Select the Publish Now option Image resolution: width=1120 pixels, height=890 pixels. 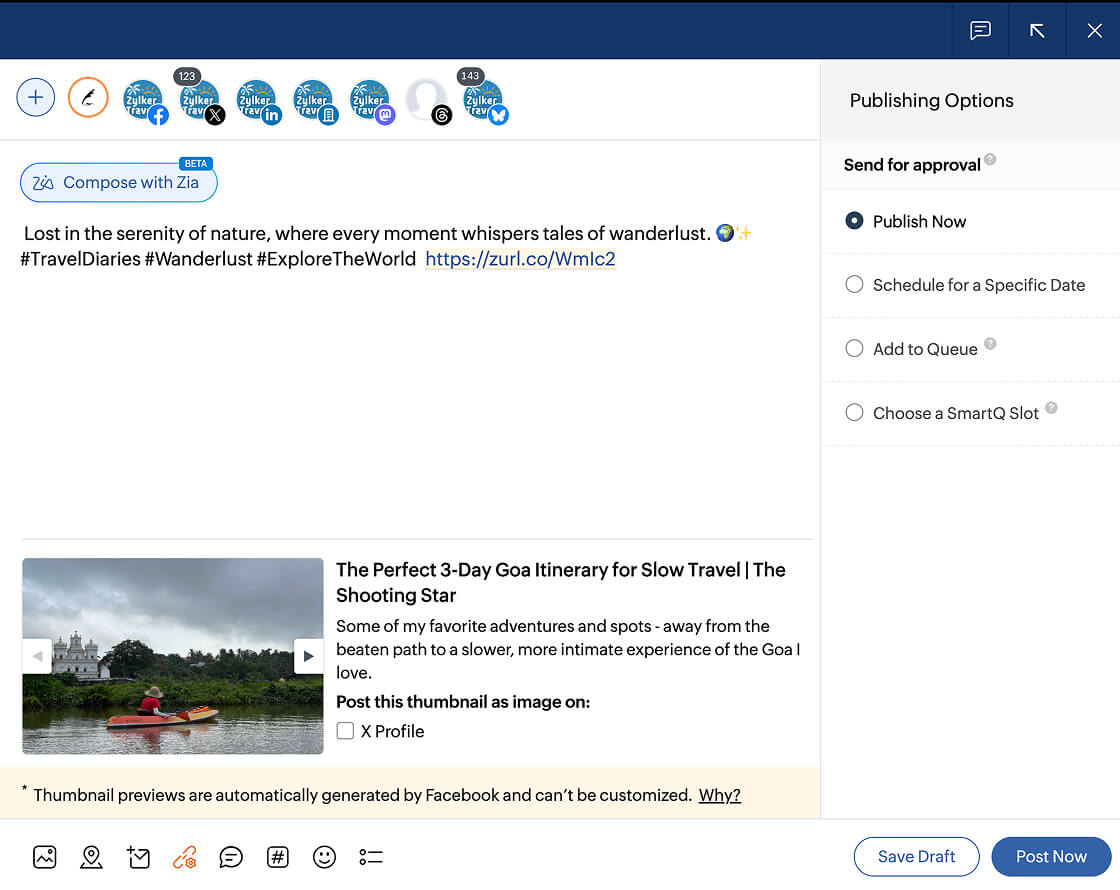tap(905, 221)
